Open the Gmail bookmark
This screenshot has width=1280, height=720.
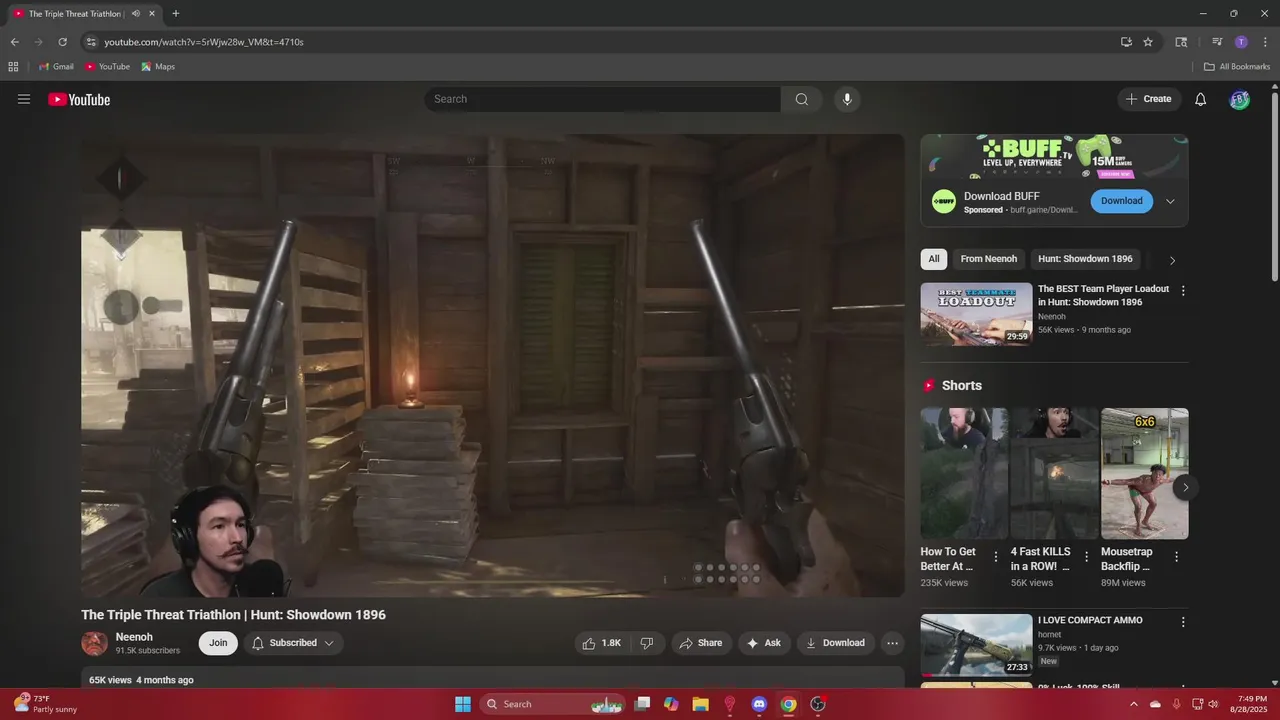pos(56,67)
